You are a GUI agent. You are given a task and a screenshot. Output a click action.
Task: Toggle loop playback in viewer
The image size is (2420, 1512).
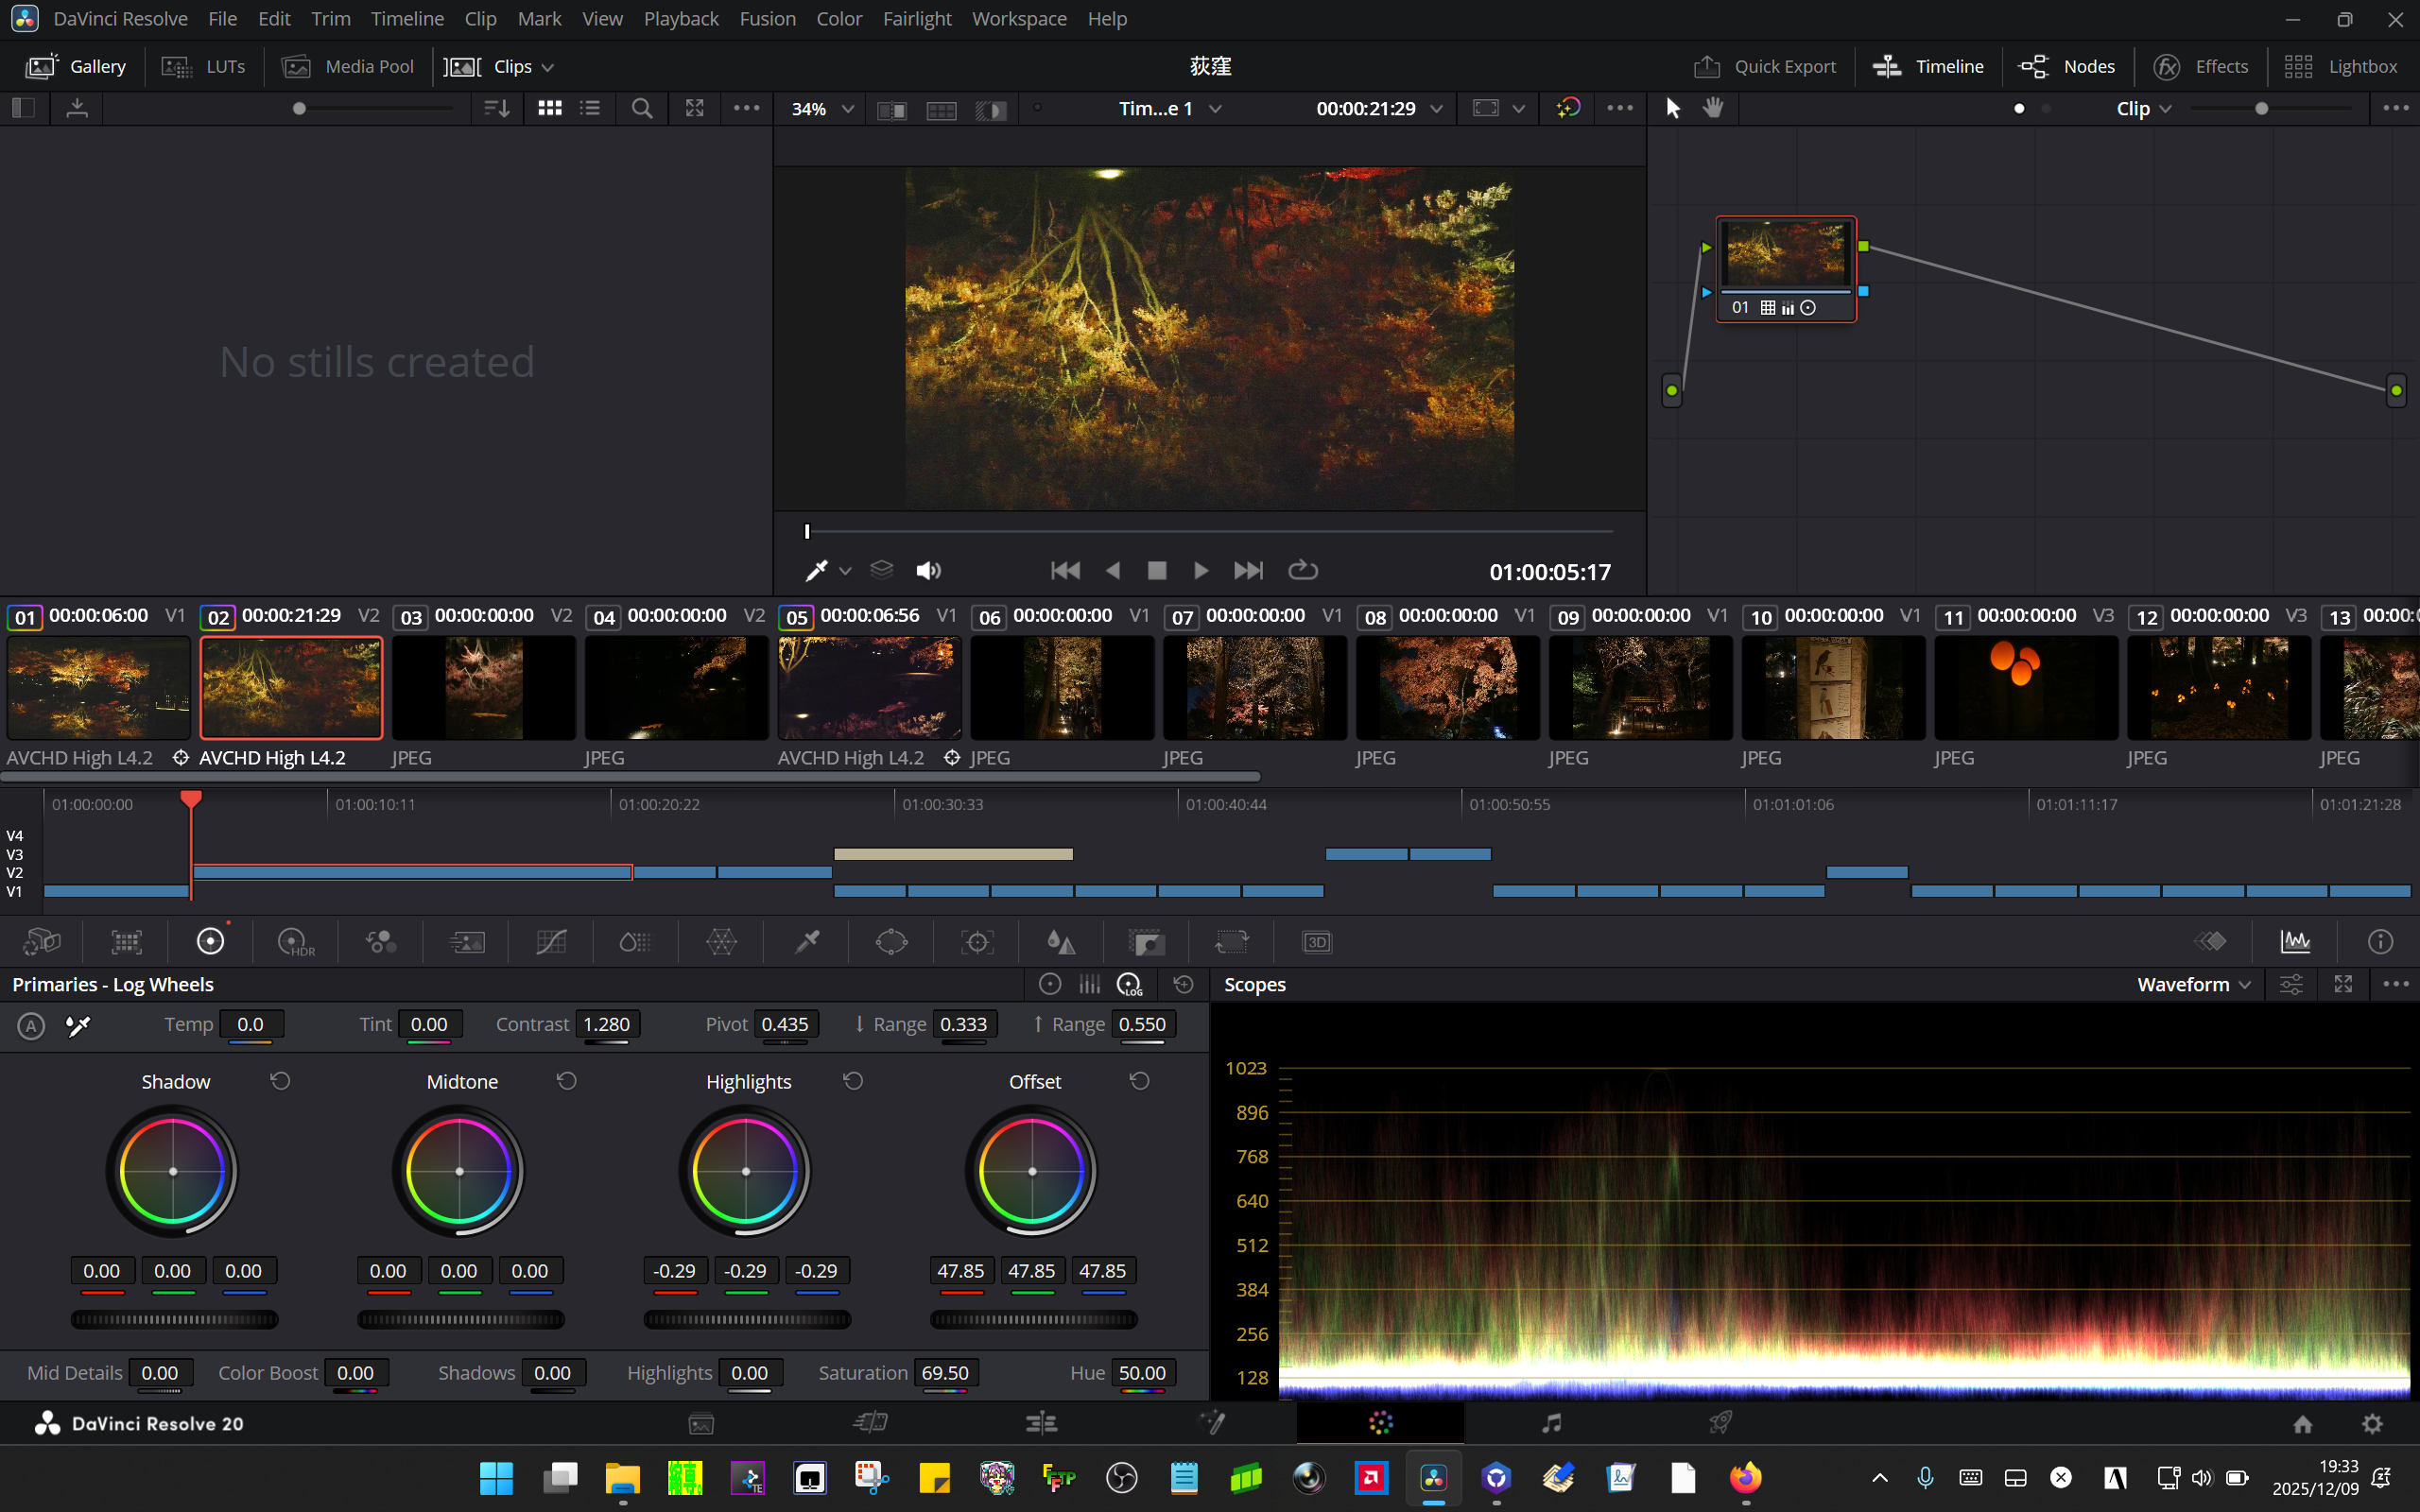[x=1302, y=570]
